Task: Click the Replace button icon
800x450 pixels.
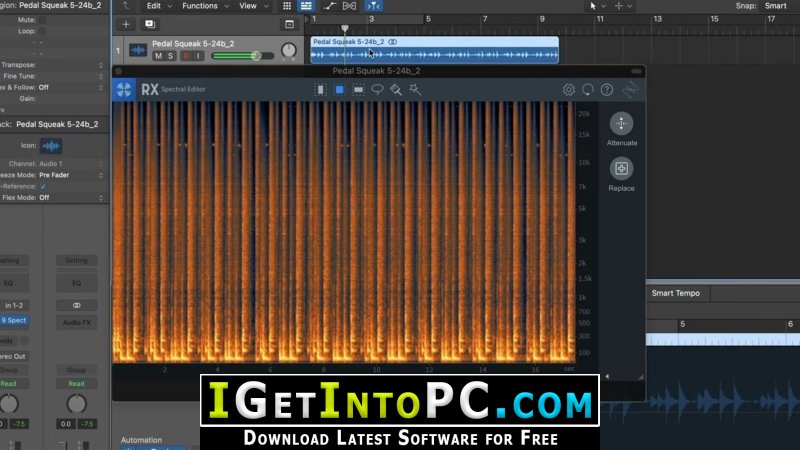Action: 621,168
